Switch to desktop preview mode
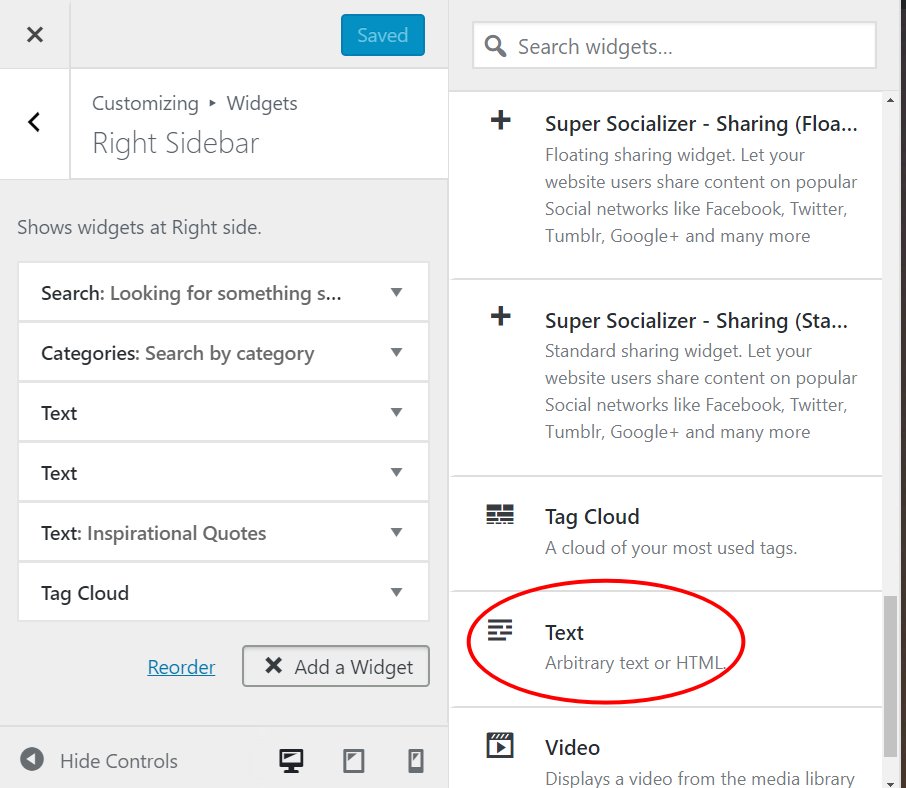The image size is (906, 788). [290, 760]
